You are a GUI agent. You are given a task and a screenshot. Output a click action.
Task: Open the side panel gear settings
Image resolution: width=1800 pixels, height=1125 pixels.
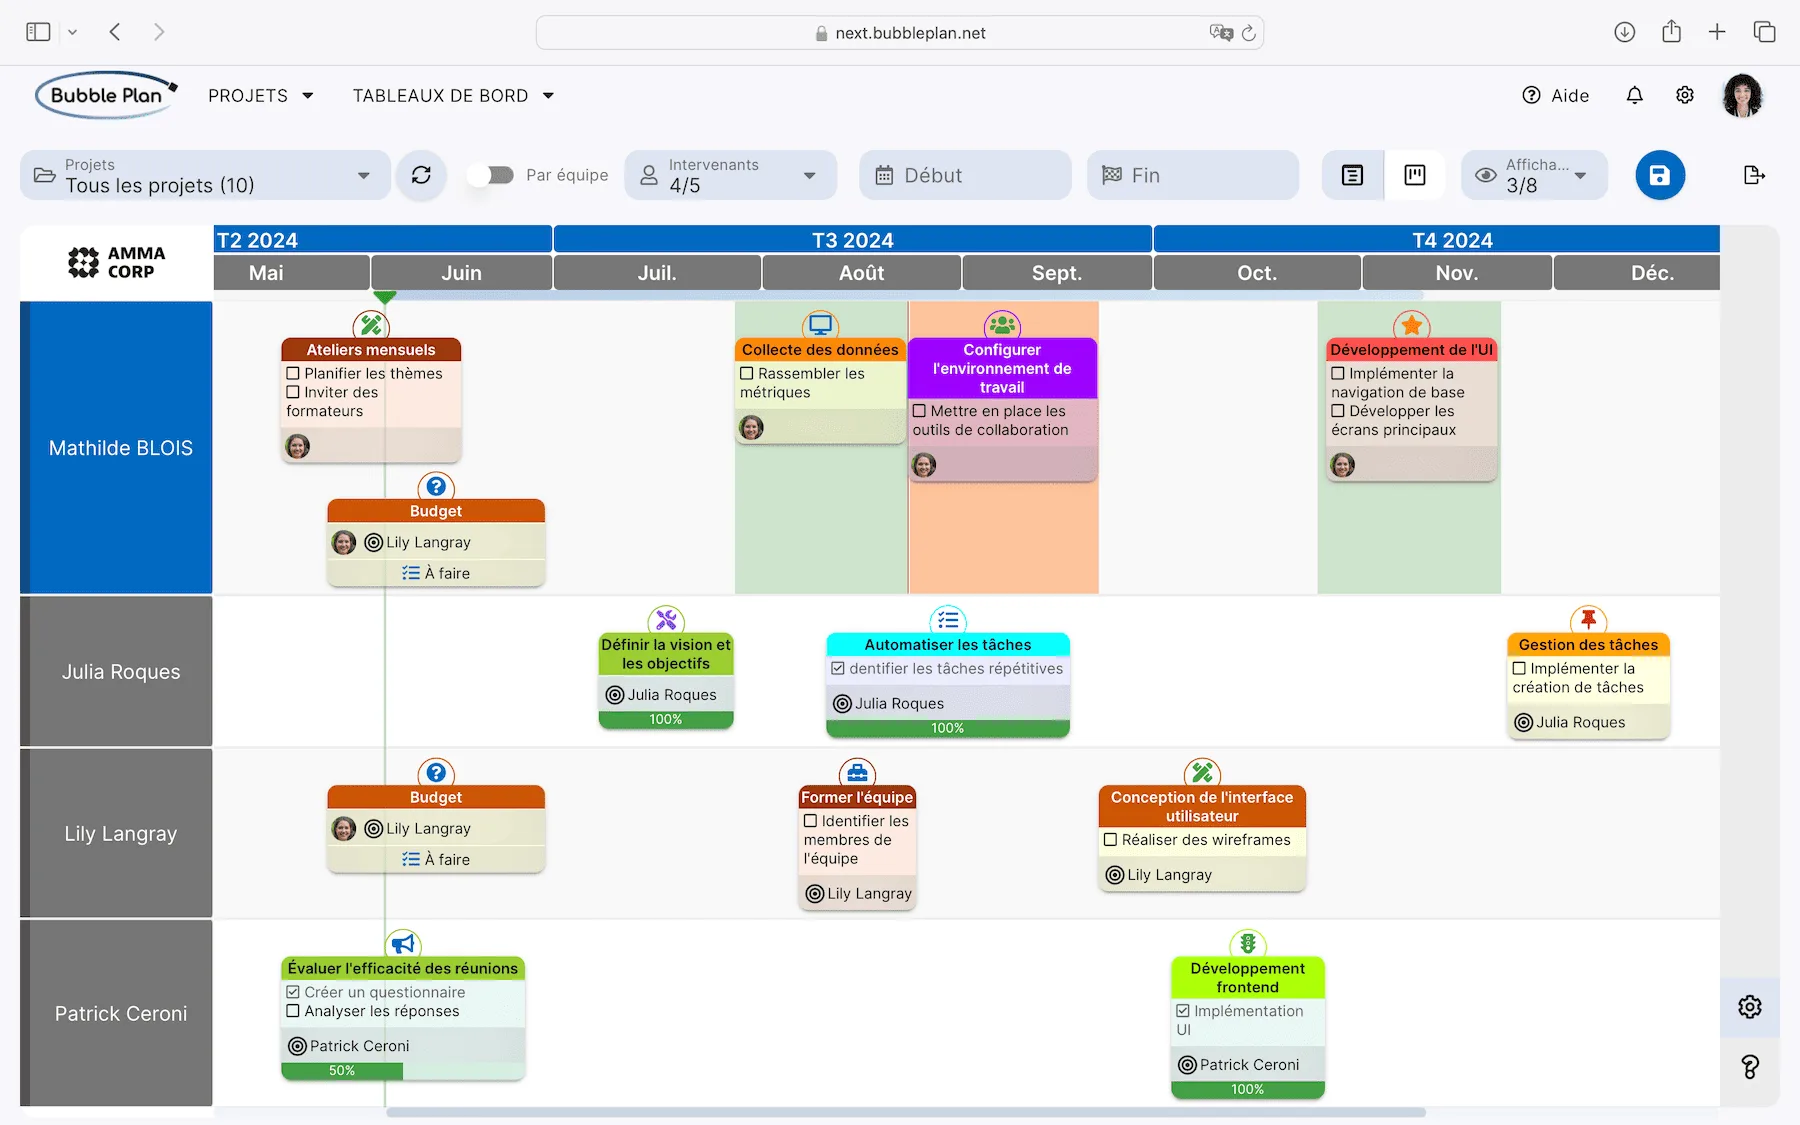[1750, 1007]
